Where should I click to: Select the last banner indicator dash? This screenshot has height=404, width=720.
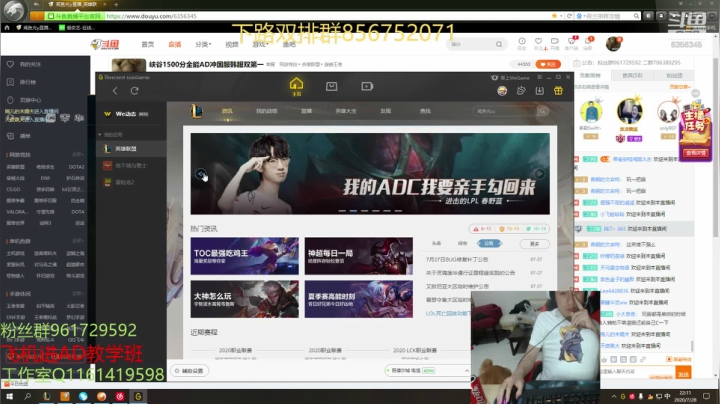click(398, 211)
